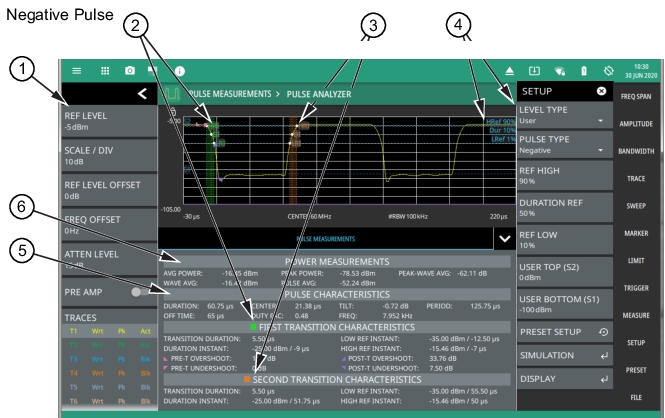The height and width of the screenshot is (418, 665).
Task: Collapse the pulse measurements table chevron
Action: pos(502,237)
